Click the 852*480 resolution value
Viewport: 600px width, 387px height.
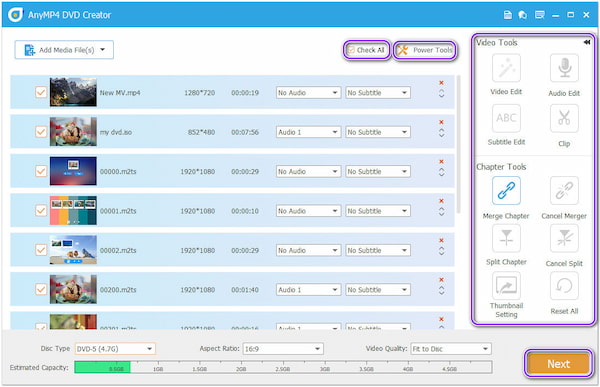coord(201,132)
